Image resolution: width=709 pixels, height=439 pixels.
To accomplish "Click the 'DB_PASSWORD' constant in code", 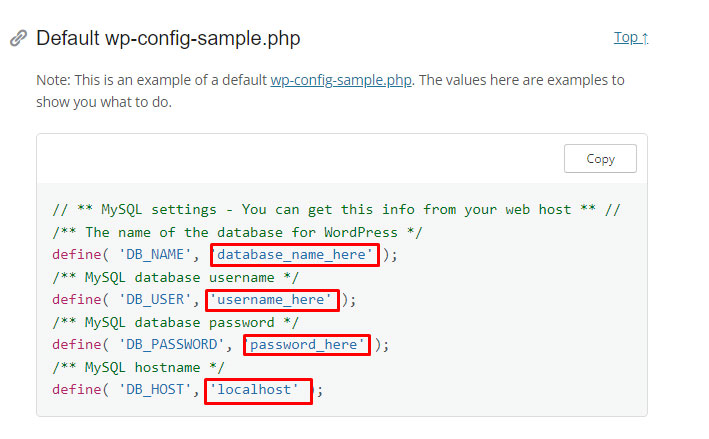I will point(171,345).
